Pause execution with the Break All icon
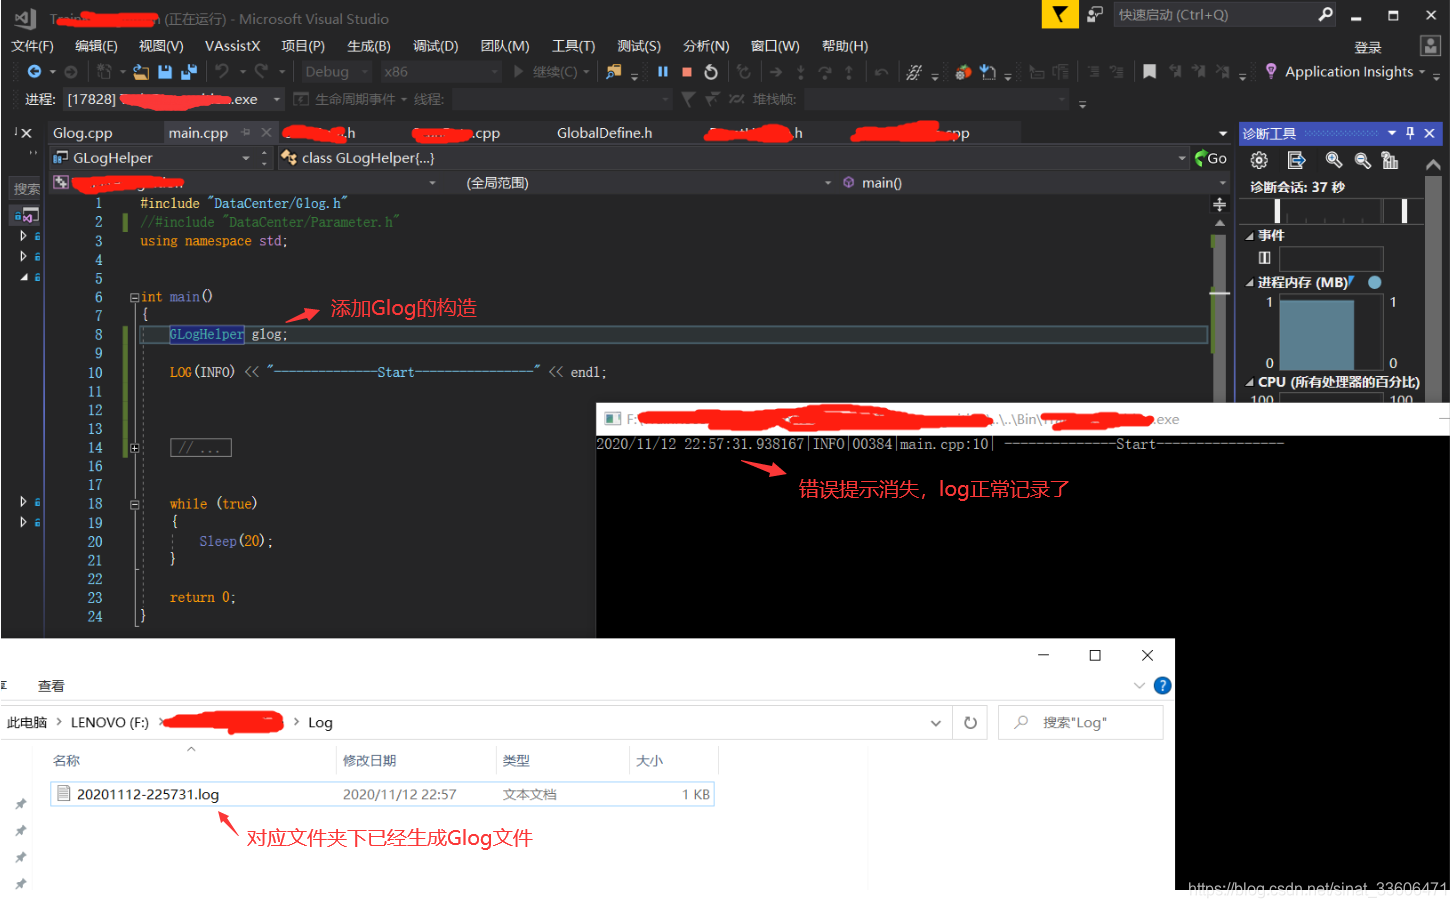 point(663,72)
